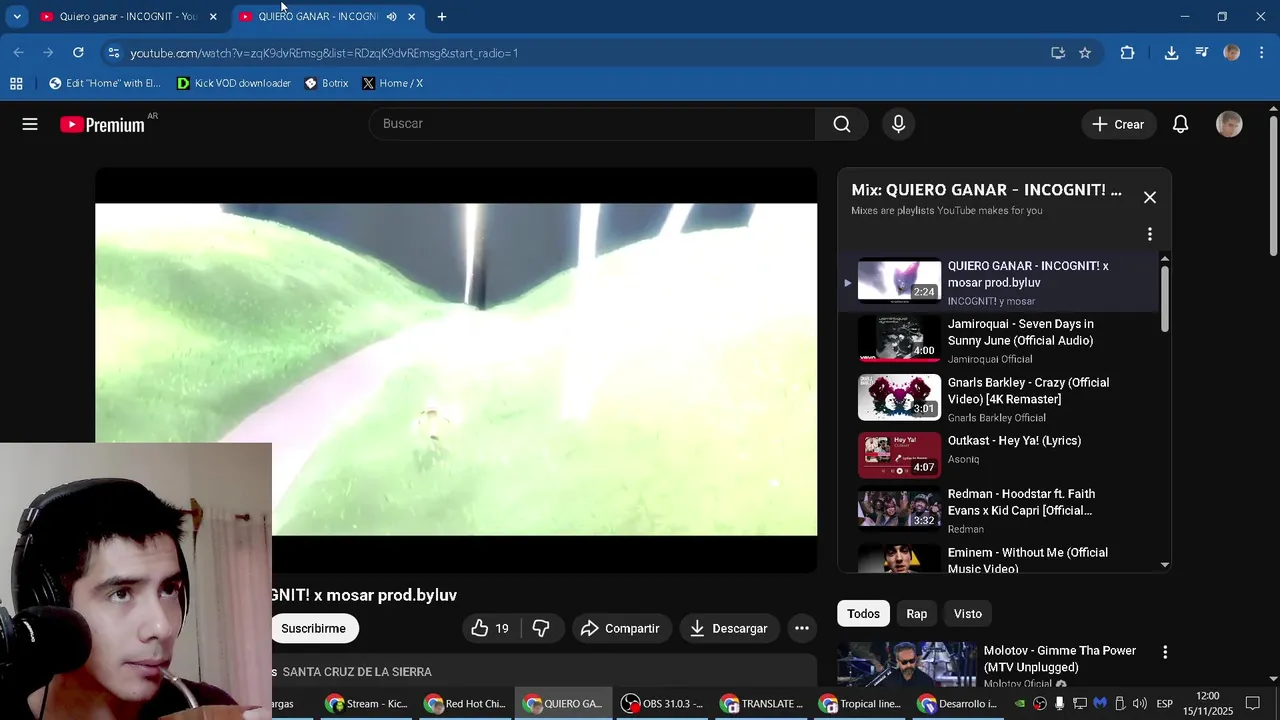Share the video via Compartir

(621, 628)
